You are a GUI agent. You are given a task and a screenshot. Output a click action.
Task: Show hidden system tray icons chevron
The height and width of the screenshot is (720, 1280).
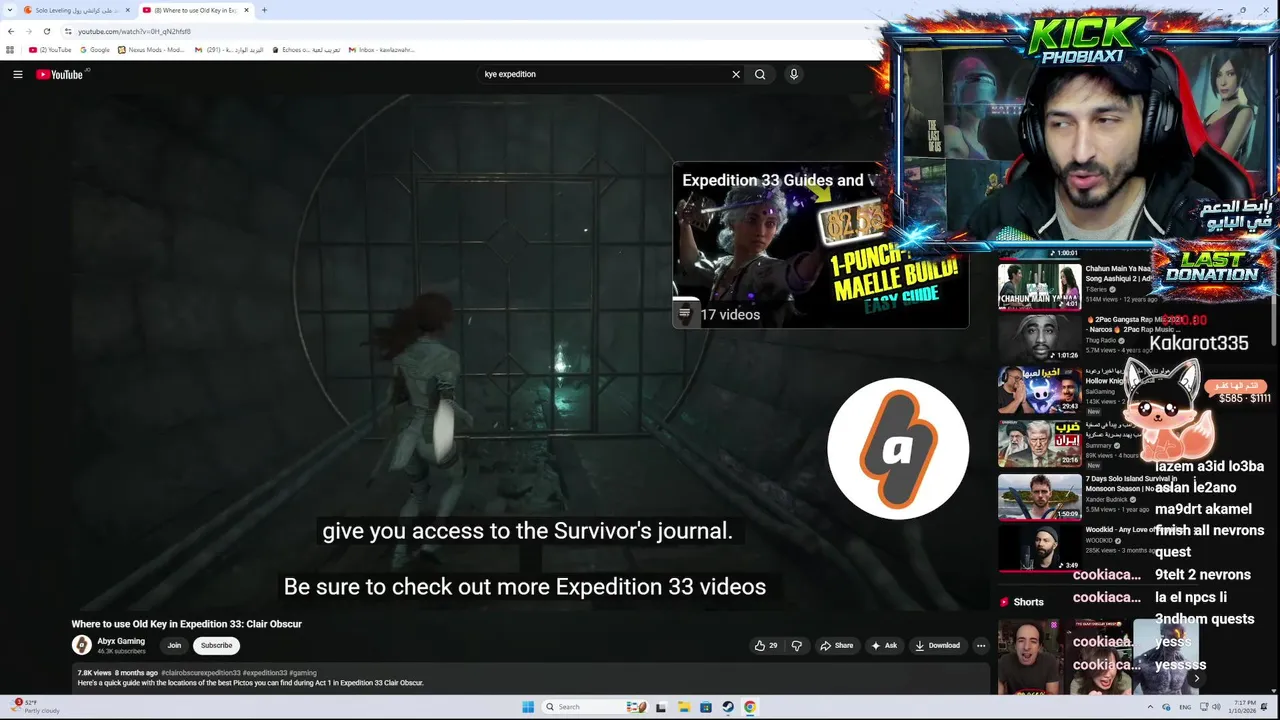click(x=1149, y=707)
